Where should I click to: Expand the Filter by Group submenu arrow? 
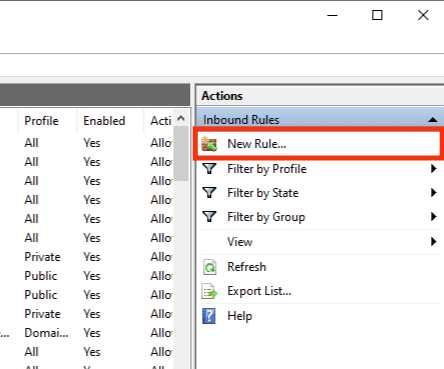[433, 217]
